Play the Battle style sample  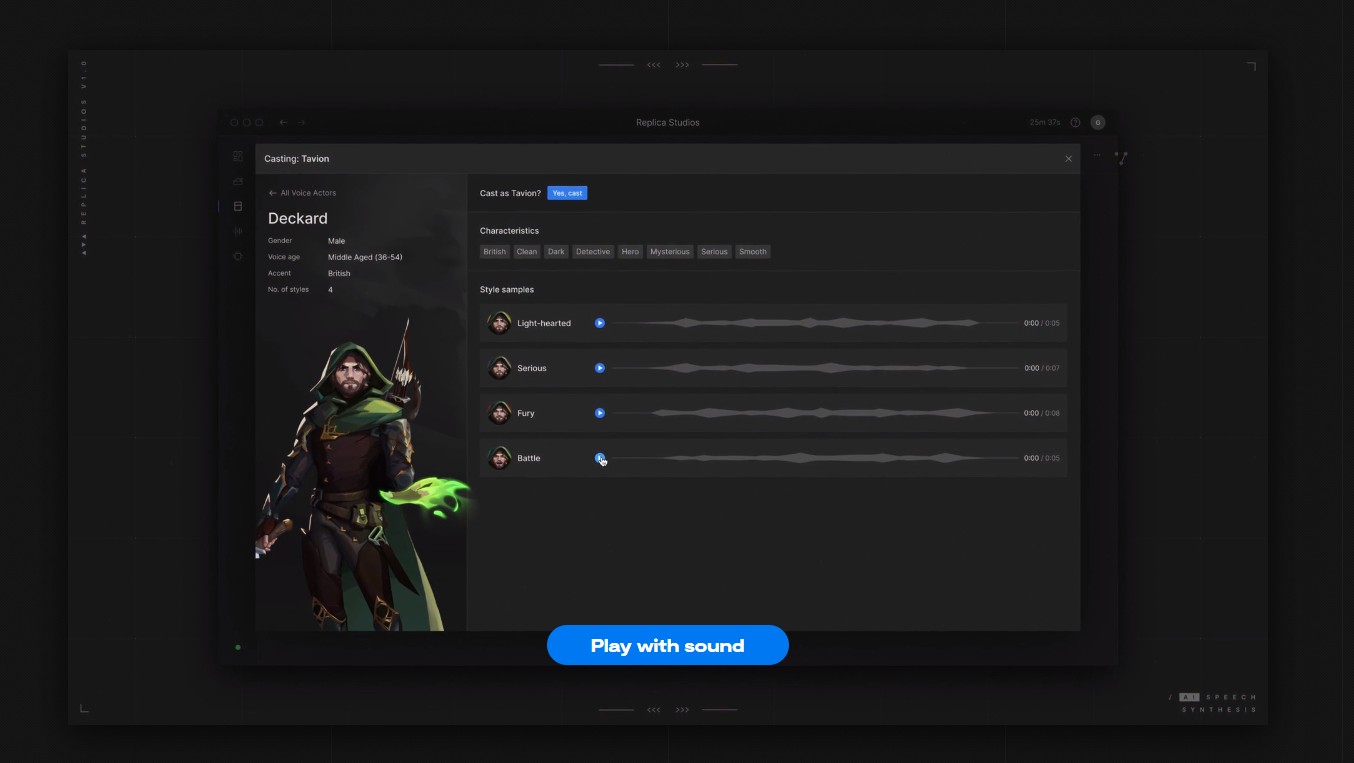pyautogui.click(x=600, y=458)
